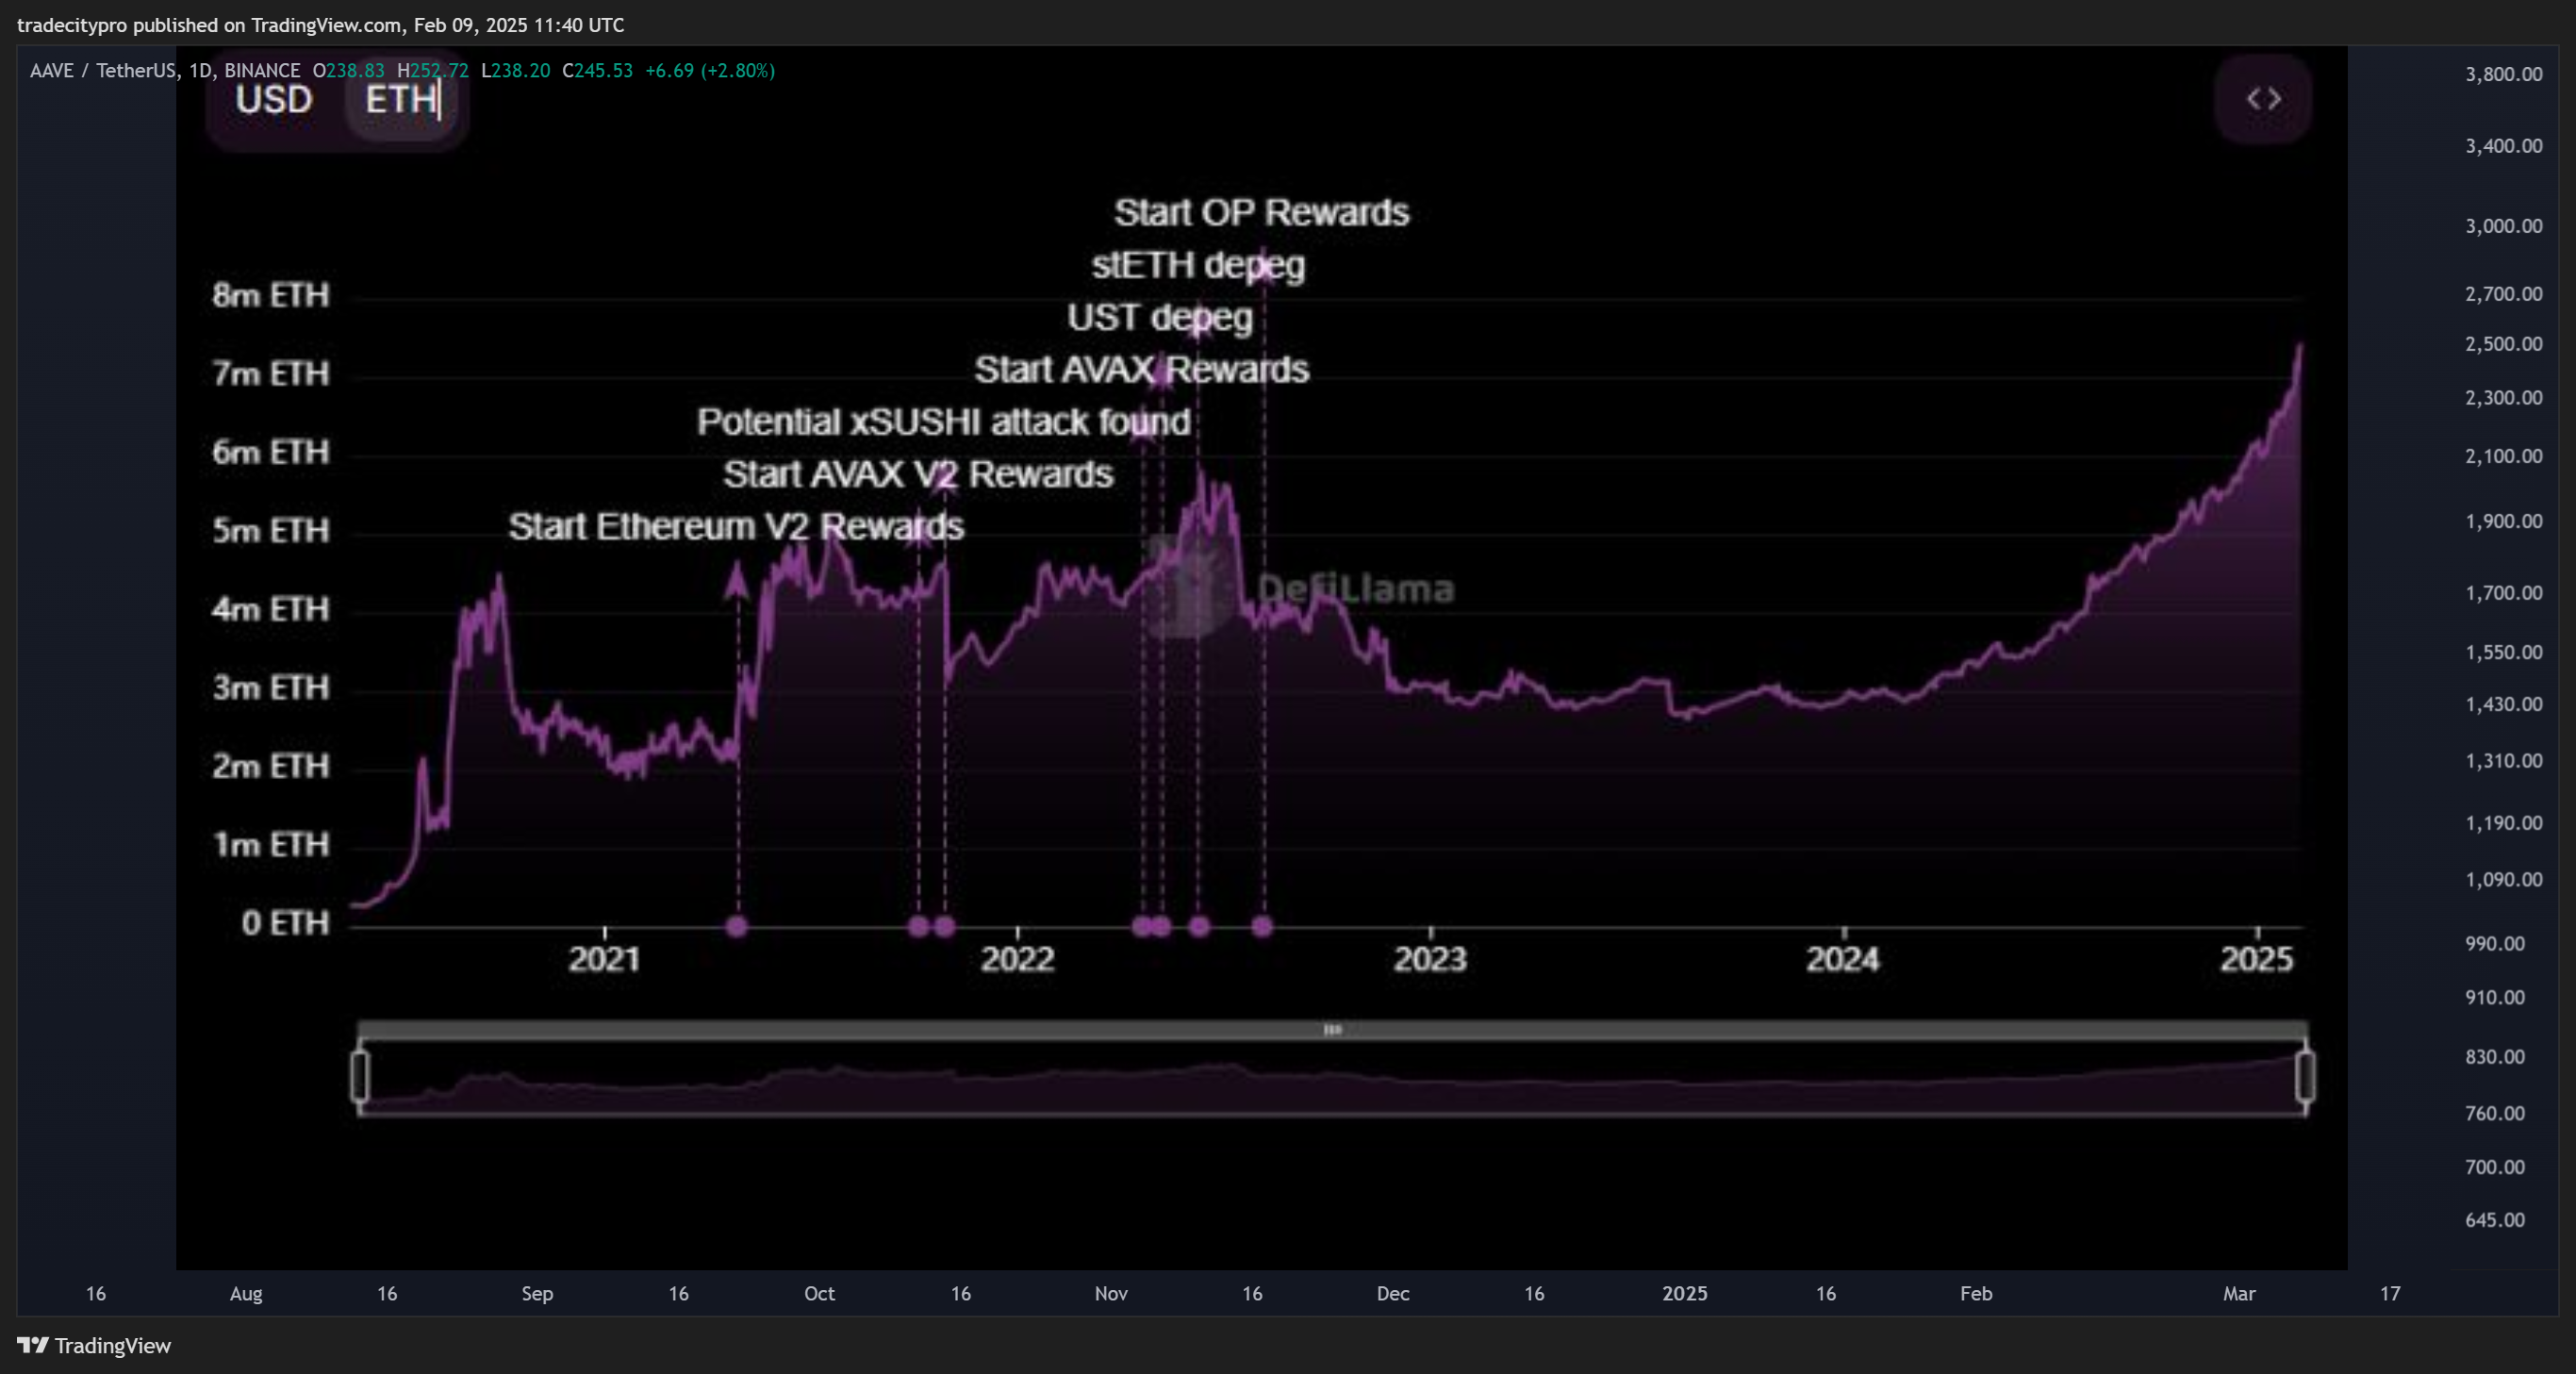Image resolution: width=2576 pixels, height=1374 pixels.
Task: Click the 2021 x-axis year label
Action: click(604, 959)
